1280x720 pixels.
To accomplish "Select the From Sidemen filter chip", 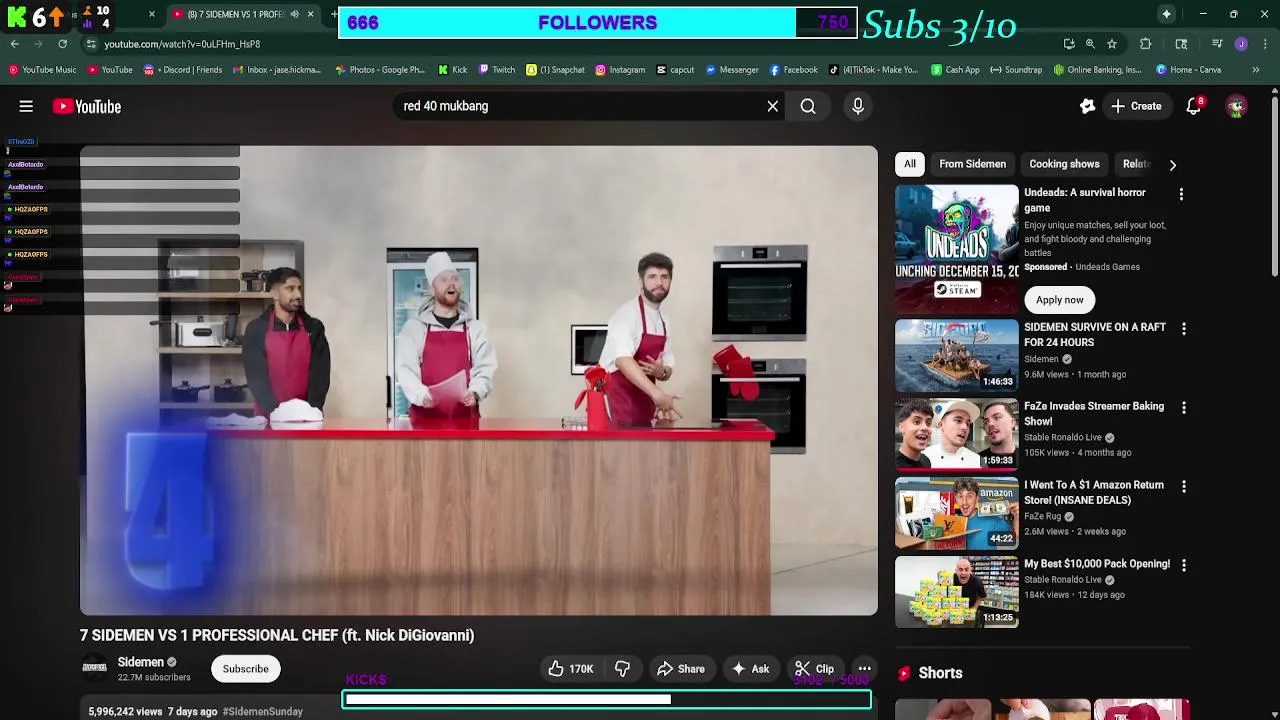I will (x=972, y=164).
